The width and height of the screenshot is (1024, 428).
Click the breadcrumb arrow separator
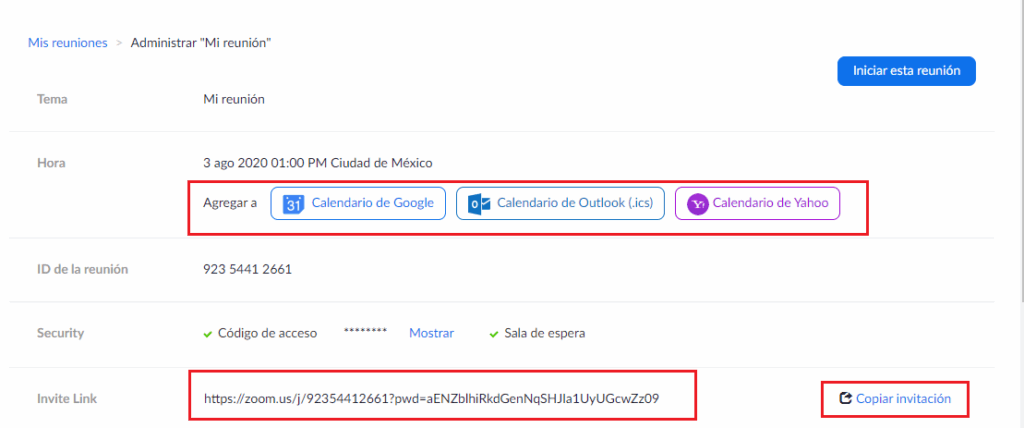click(x=119, y=43)
